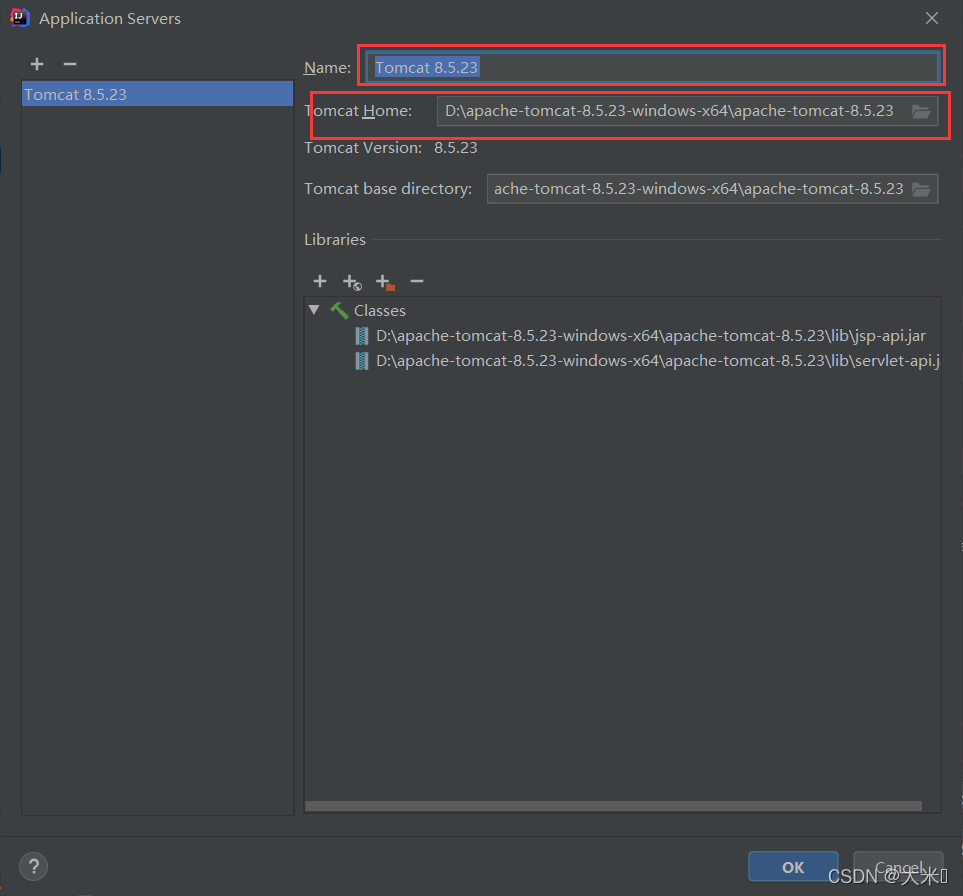Click the Tomcat Version value 8.5.23
The width and height of the screenshot is (963, 896).
click(x=456, y=148)
